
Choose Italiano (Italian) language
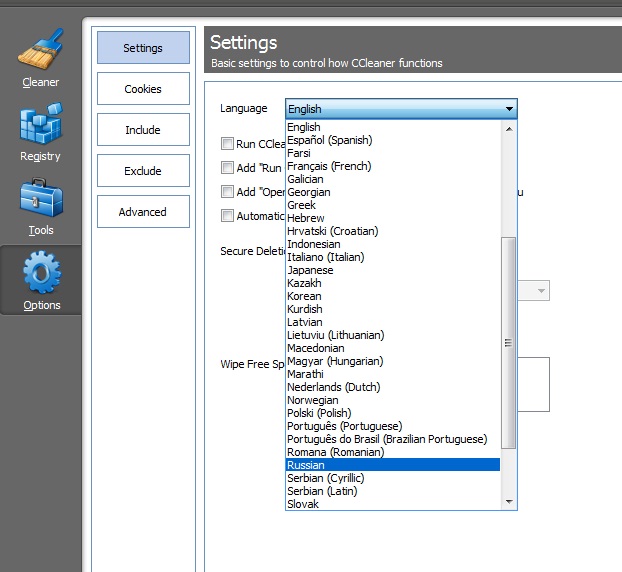click(393, 257)
